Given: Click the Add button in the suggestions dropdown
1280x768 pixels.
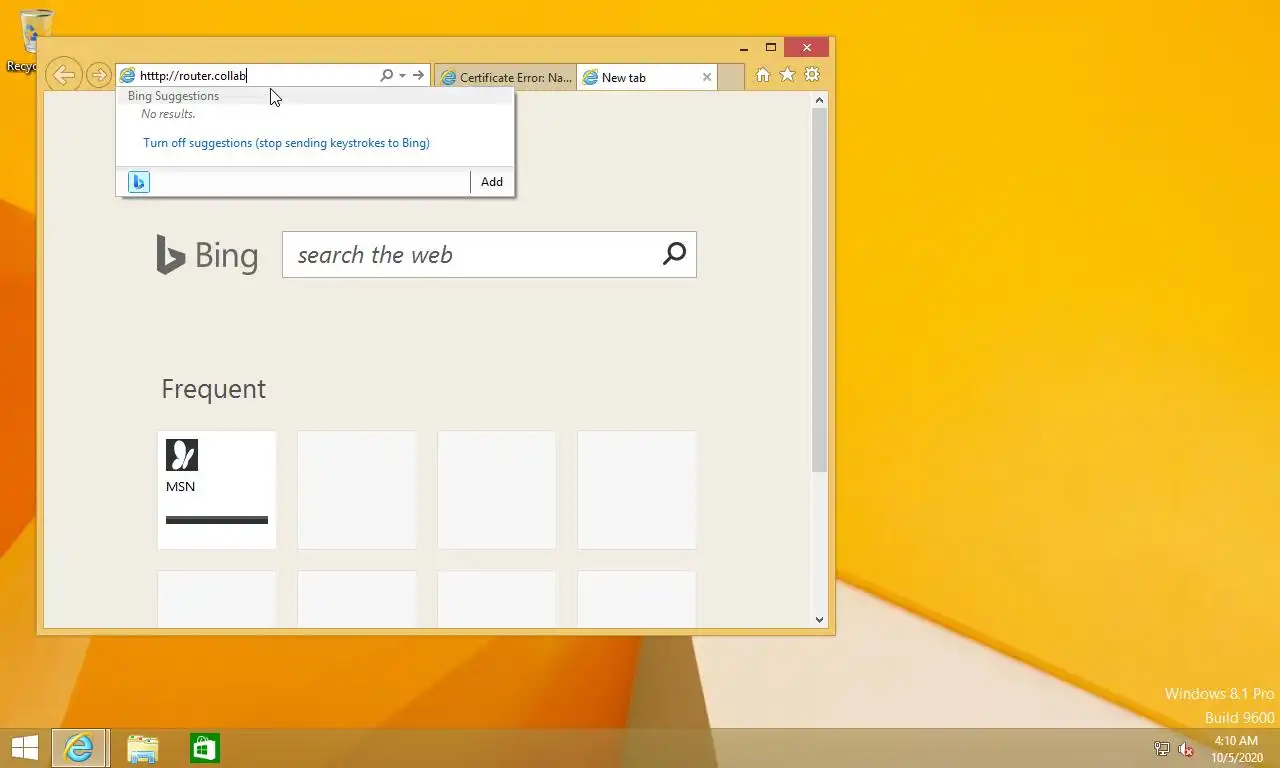Looking at the screenshot, I should [x=492, y=182].
